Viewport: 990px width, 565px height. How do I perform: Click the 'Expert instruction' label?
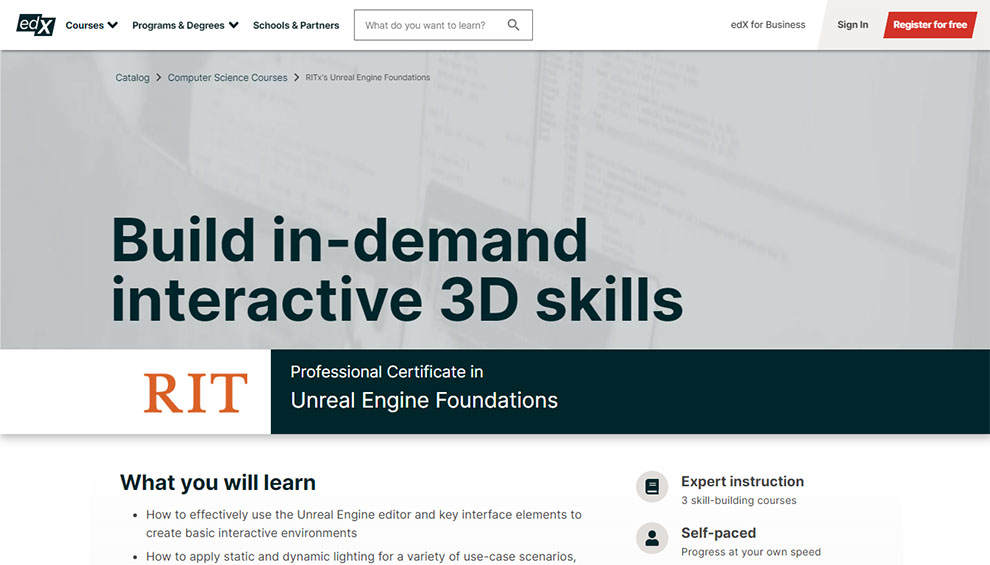[742, 481]
